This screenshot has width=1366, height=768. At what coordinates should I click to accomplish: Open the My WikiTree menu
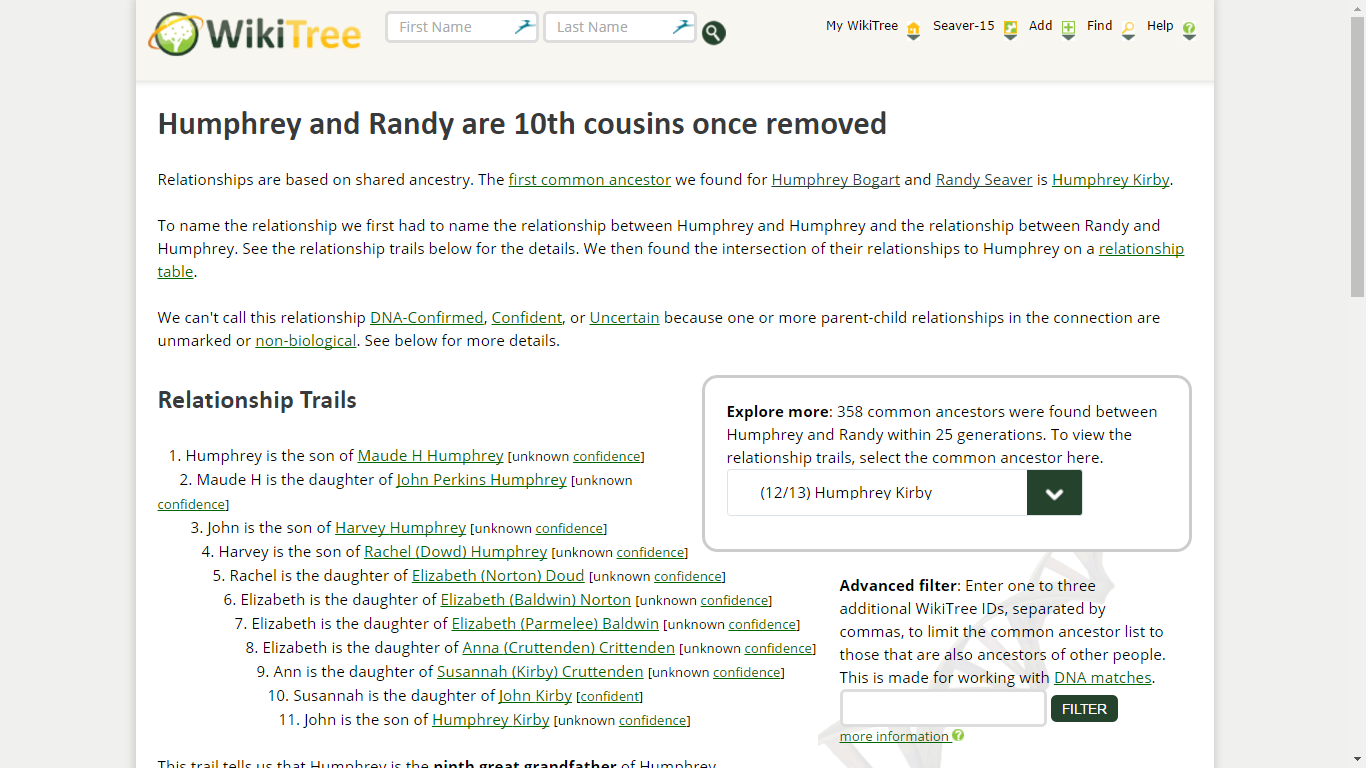(862, 26)
